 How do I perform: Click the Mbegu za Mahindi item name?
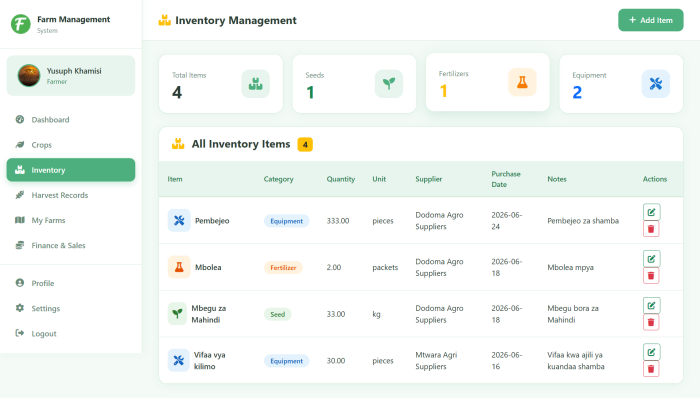pyautogui.click(x=208, y=314)
